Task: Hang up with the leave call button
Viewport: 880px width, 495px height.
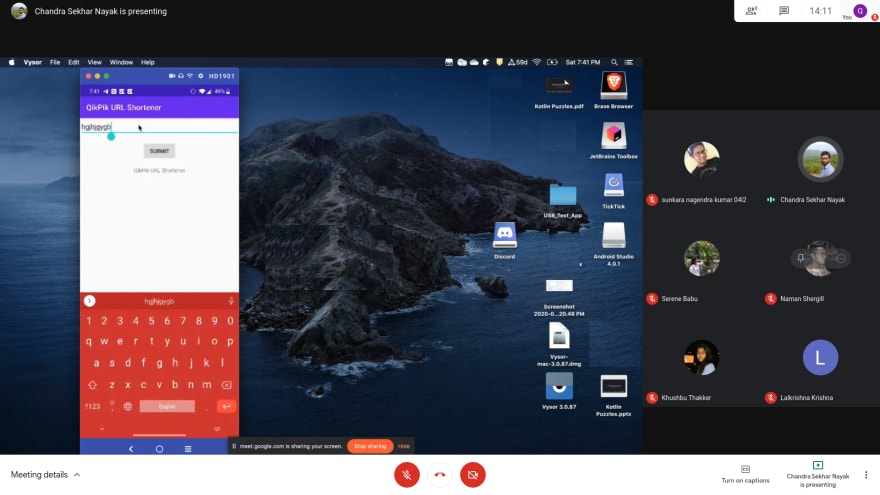Action: (440, 475)
